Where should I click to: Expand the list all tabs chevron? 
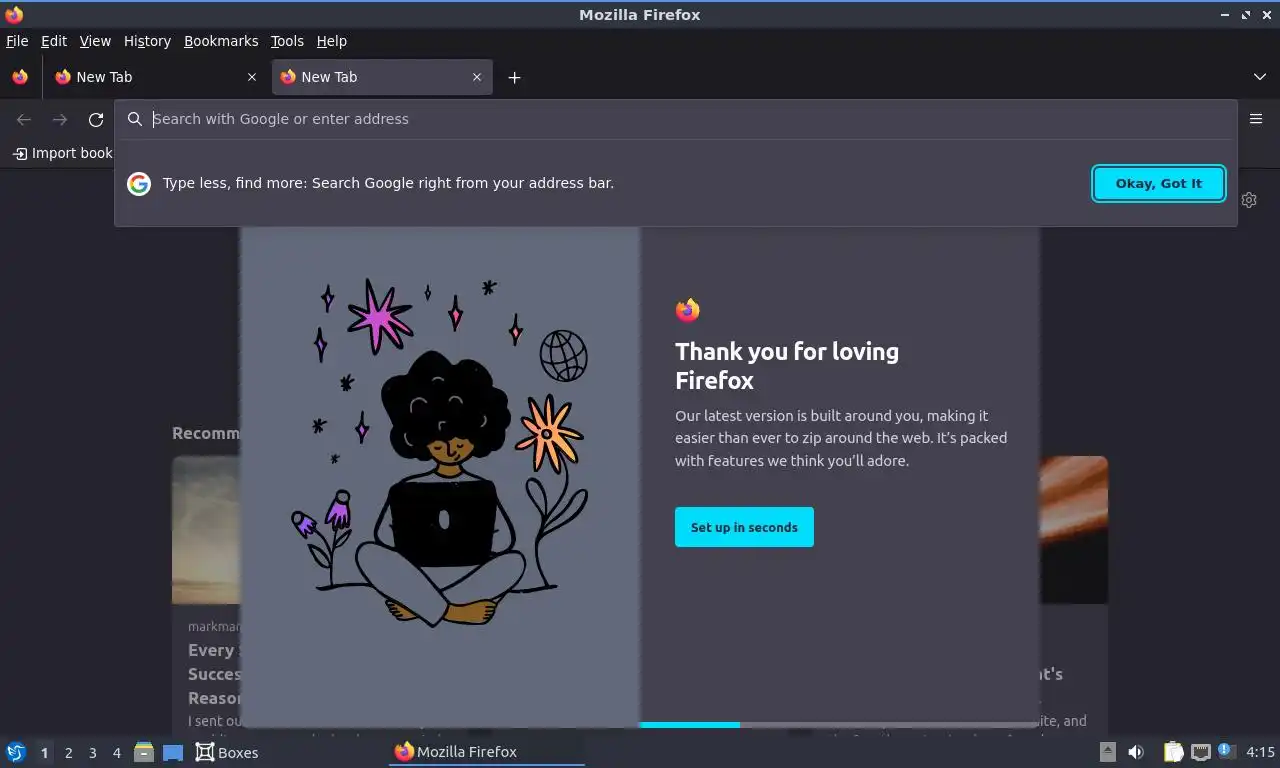(x=1260, y=77)
